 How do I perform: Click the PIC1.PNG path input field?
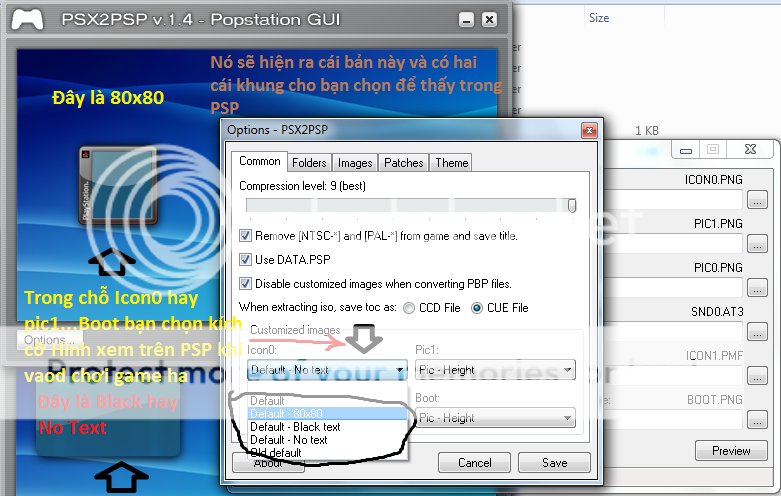click(673, 244)
